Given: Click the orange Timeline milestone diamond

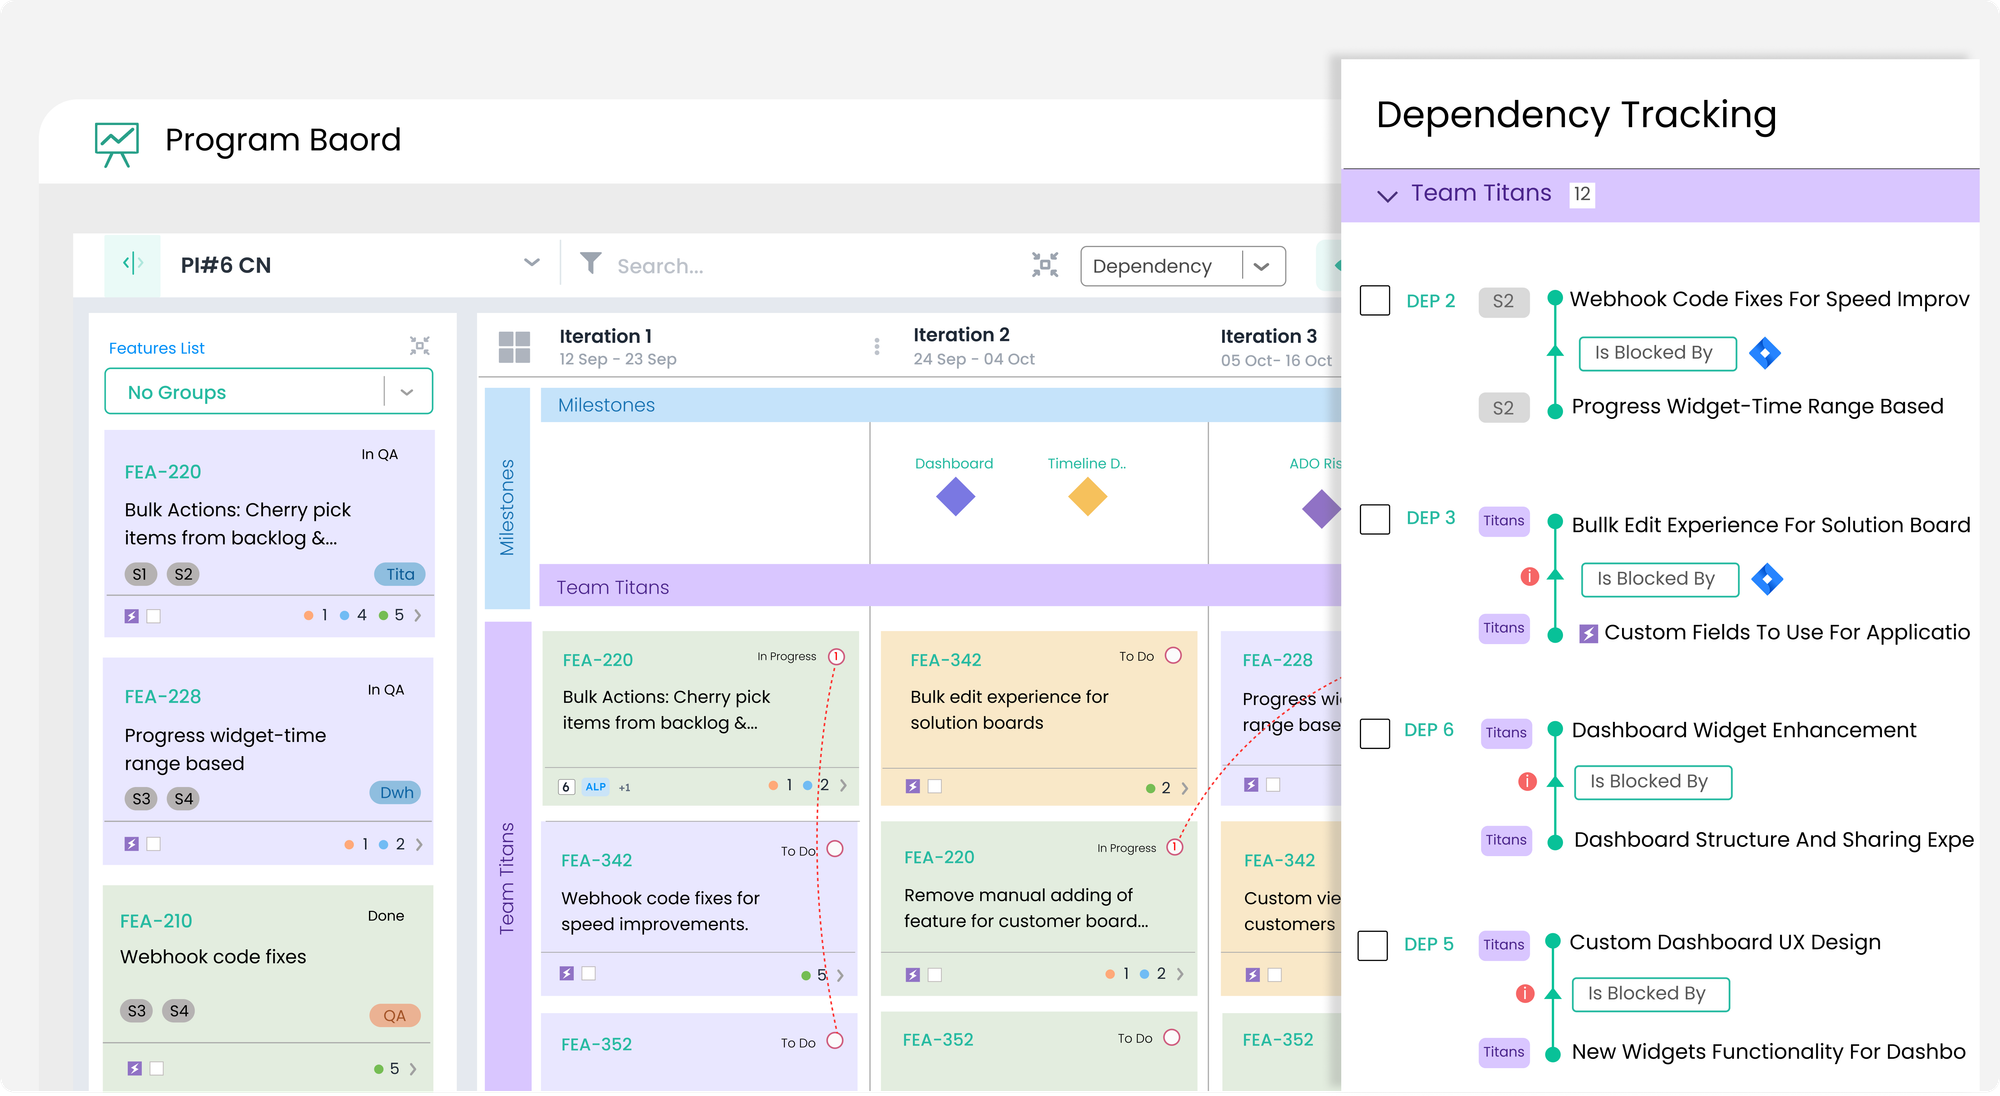Looking at the screenshot, I should click(x=1087, y=497).
